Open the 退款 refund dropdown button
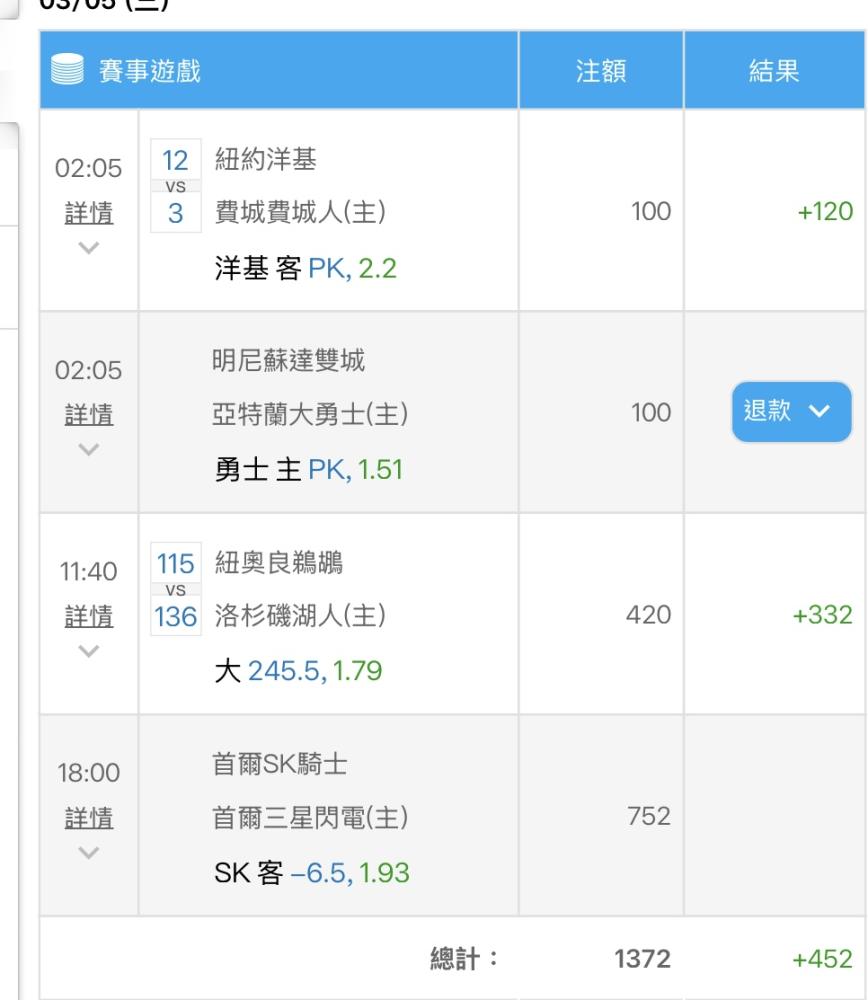The height and width of the screenshot is (1000, 868). pyautogui.click(x=791, y=411)
